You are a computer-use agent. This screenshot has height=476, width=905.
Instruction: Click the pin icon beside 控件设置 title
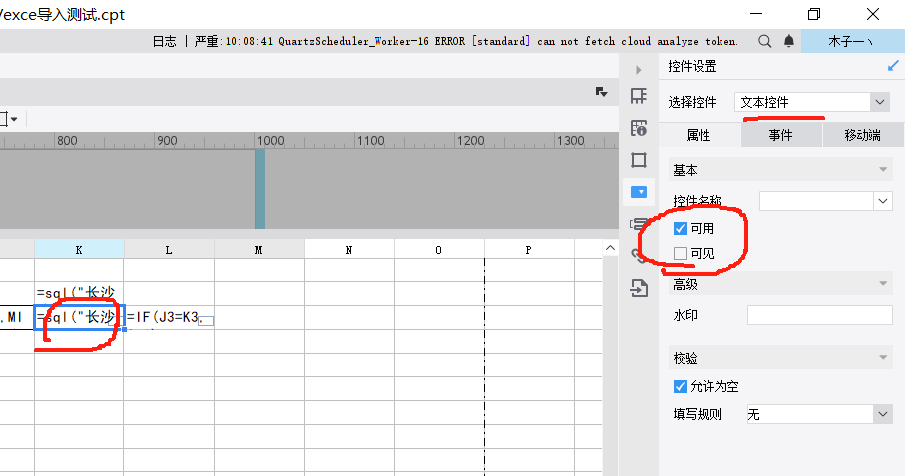893,66
